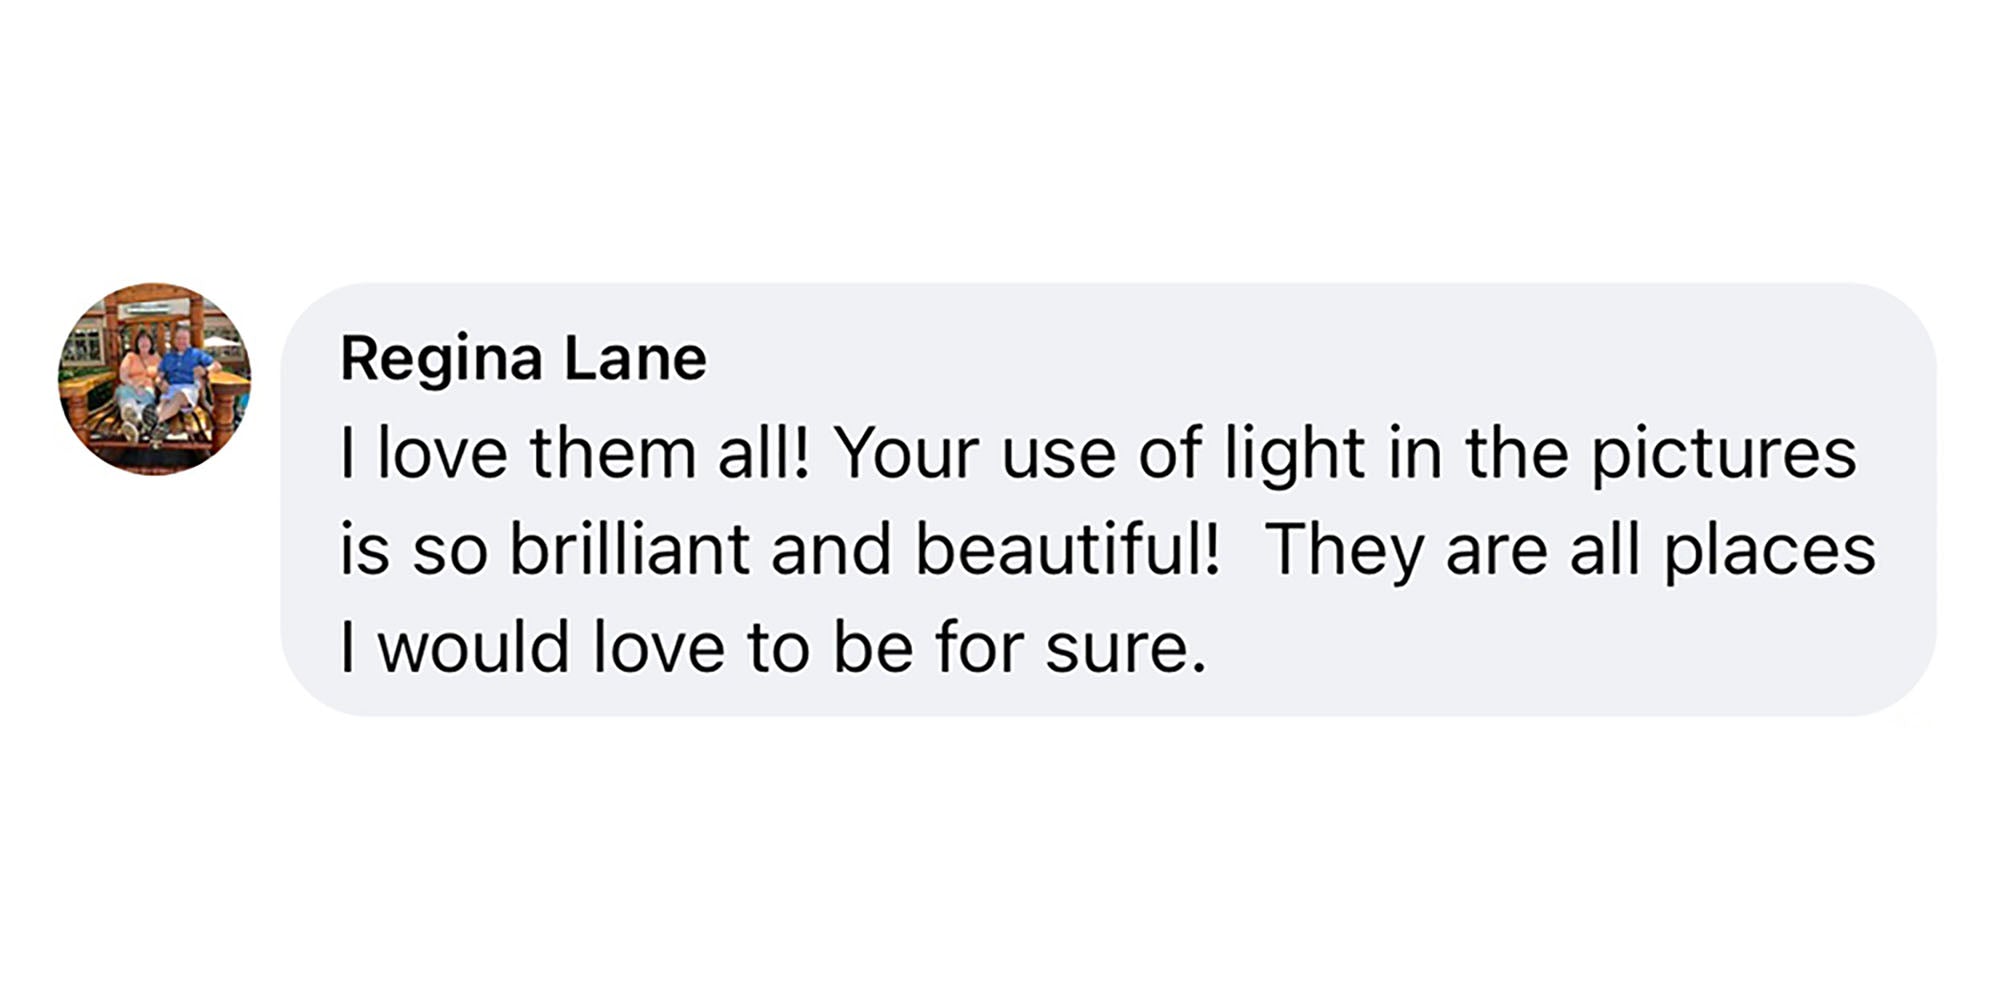Click the word "them" in the first line

[x=613, y=454]
